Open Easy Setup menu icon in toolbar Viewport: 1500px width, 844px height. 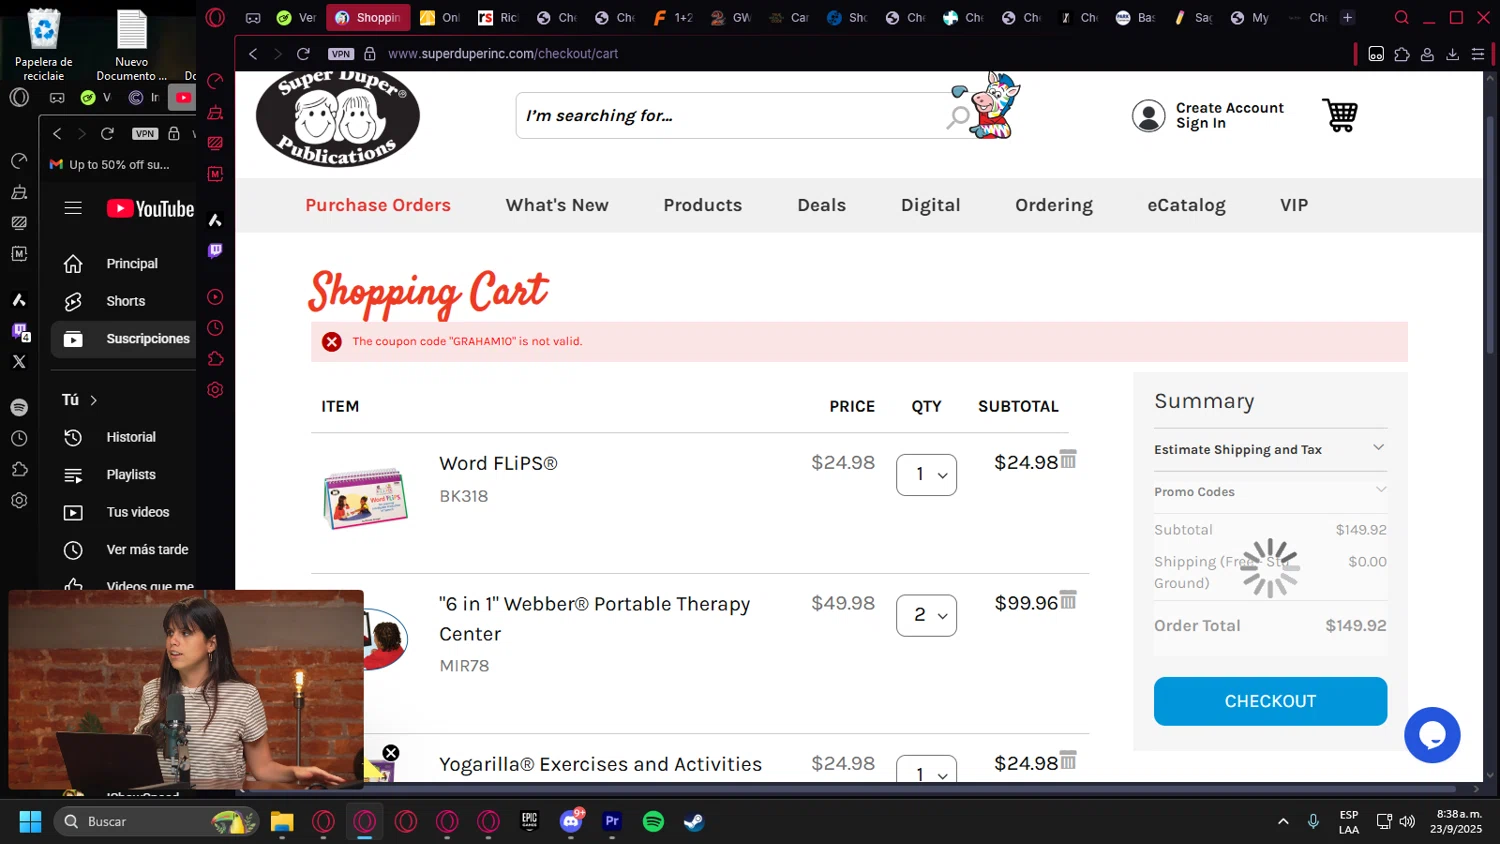(x=1478, y=54)
